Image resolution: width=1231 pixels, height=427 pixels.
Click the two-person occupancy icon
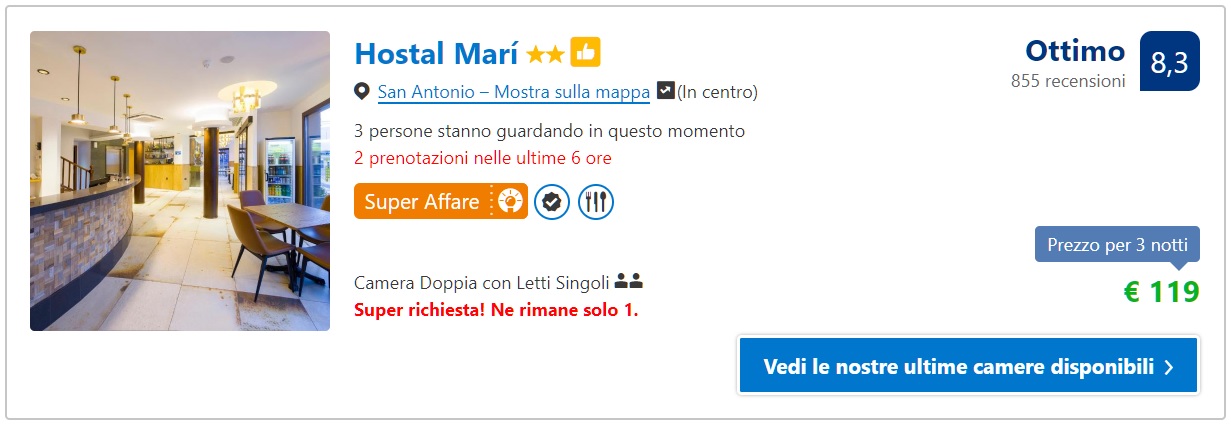click(x=628, y=282)
